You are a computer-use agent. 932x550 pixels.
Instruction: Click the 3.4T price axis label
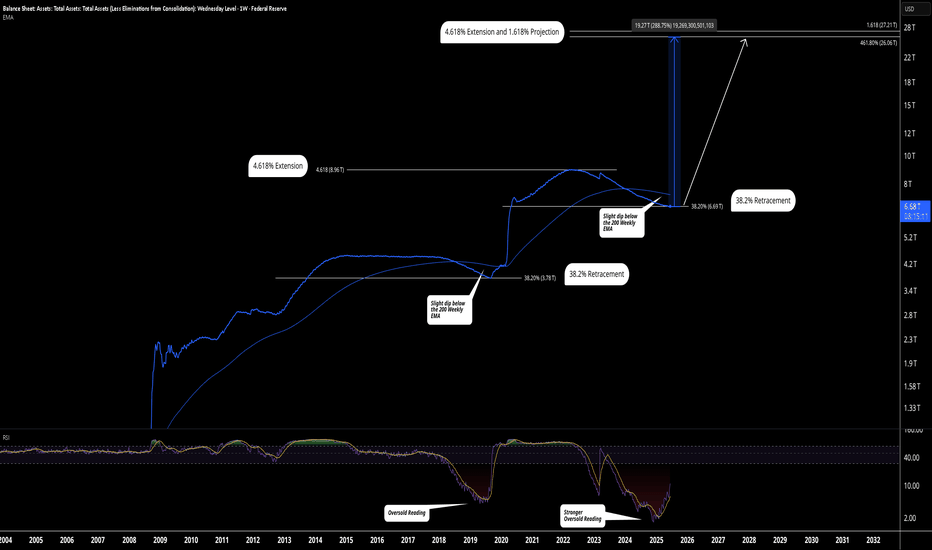(910, 291)
